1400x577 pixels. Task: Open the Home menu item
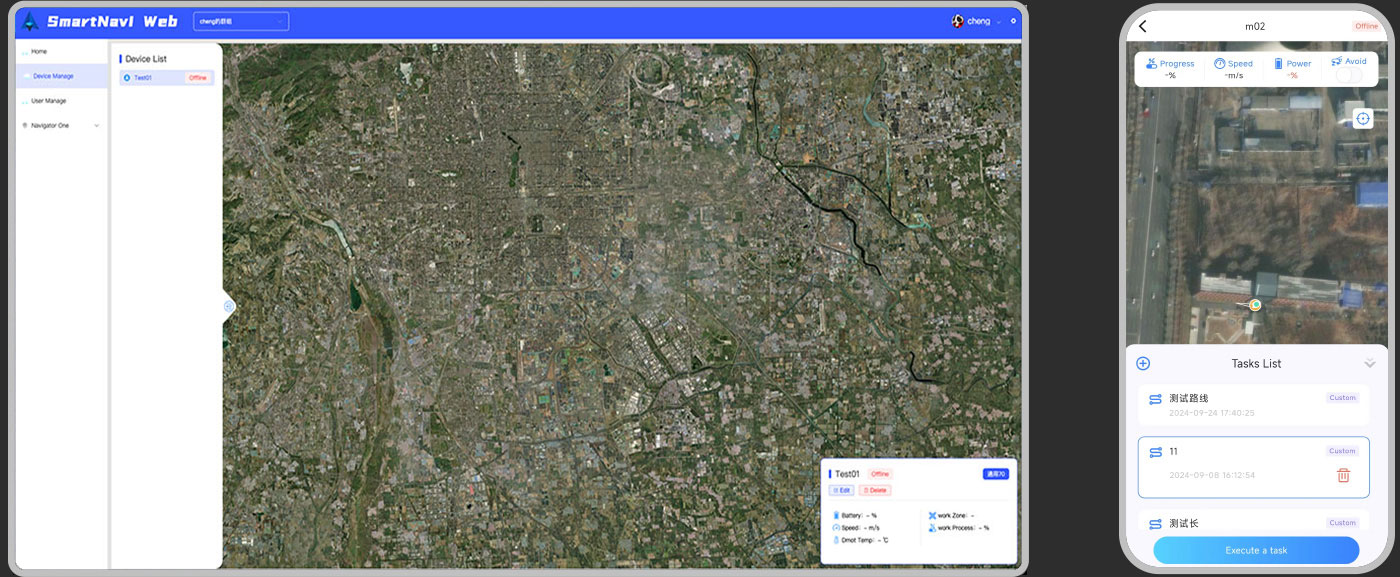point(39,51)
